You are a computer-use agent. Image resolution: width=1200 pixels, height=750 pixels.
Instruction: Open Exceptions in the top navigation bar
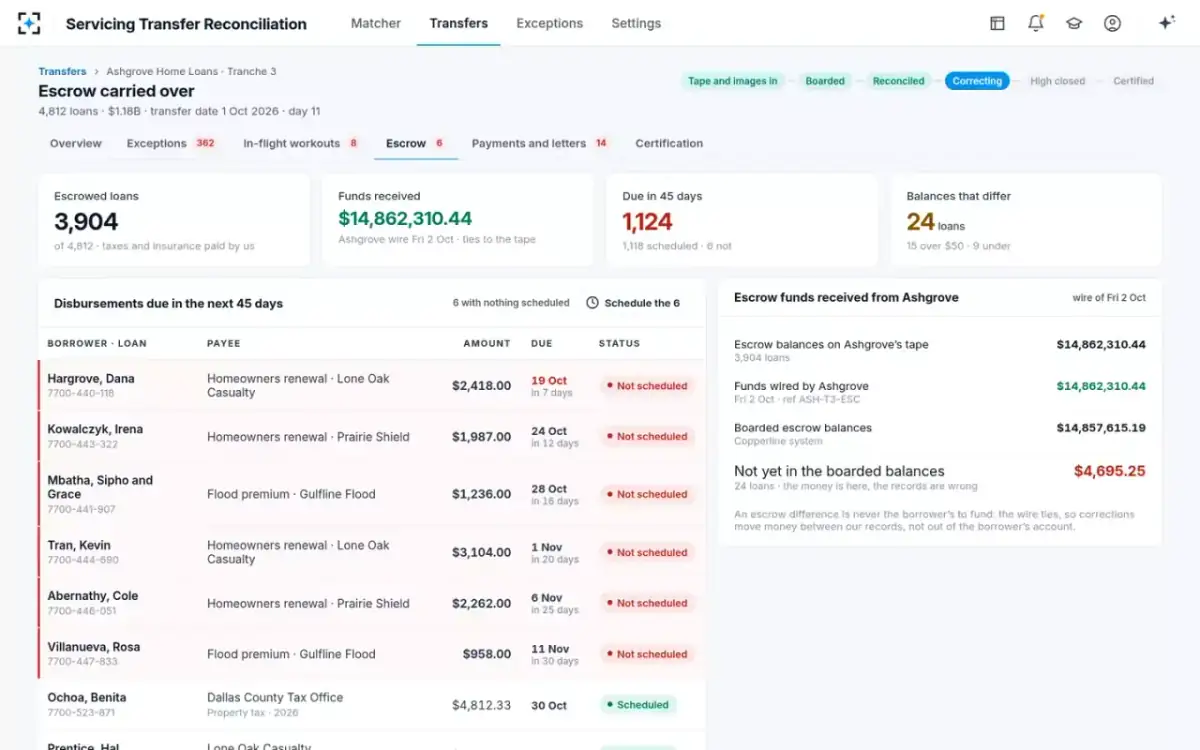550,23
